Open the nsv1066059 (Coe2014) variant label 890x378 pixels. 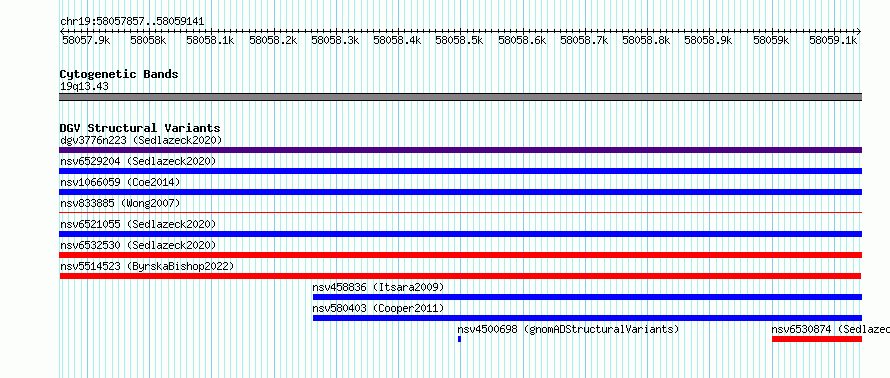pyautogui.click(x=120, y=182)
